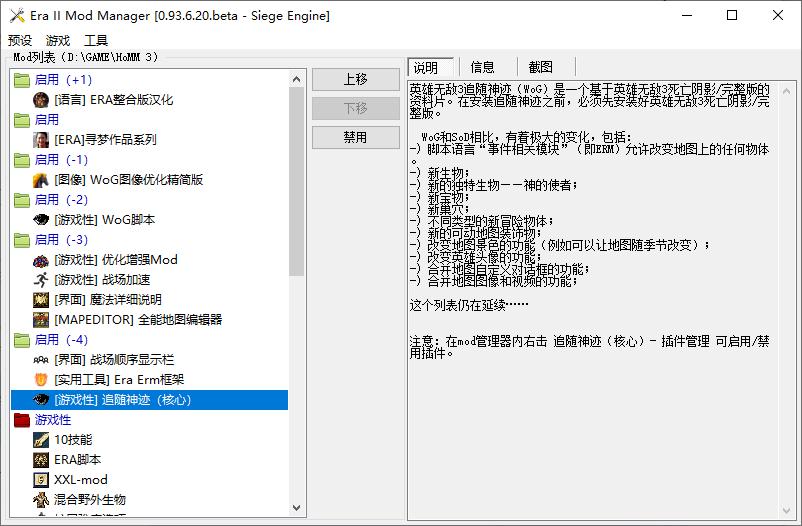The width and height of the screenshot is (802, 526).
Task: Select the [游戏性] 优化增强Mod entry
Action: click(116, 260)
